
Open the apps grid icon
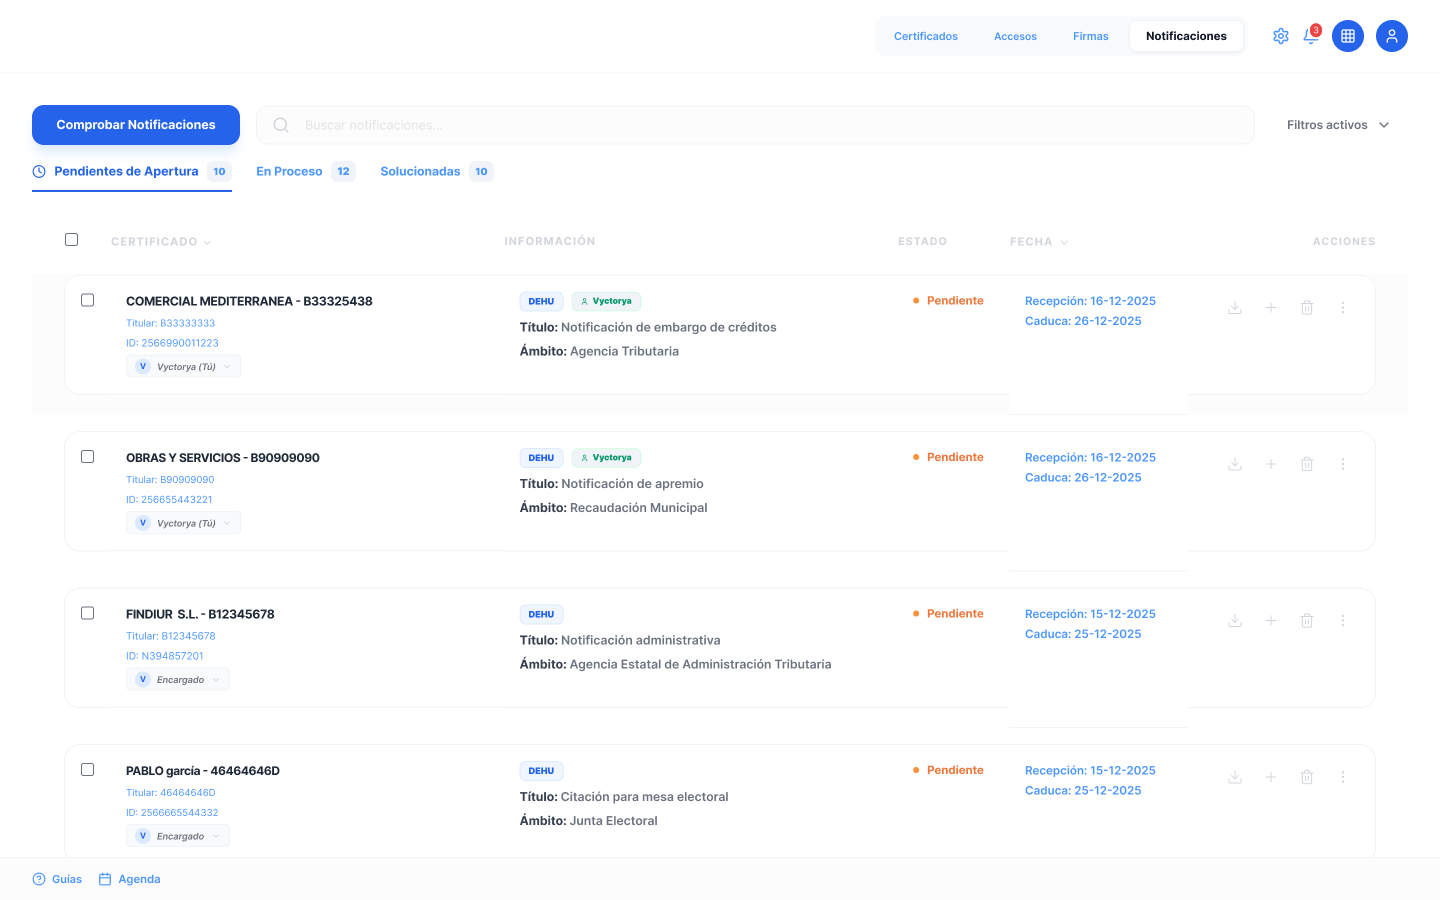(1348, 36)
